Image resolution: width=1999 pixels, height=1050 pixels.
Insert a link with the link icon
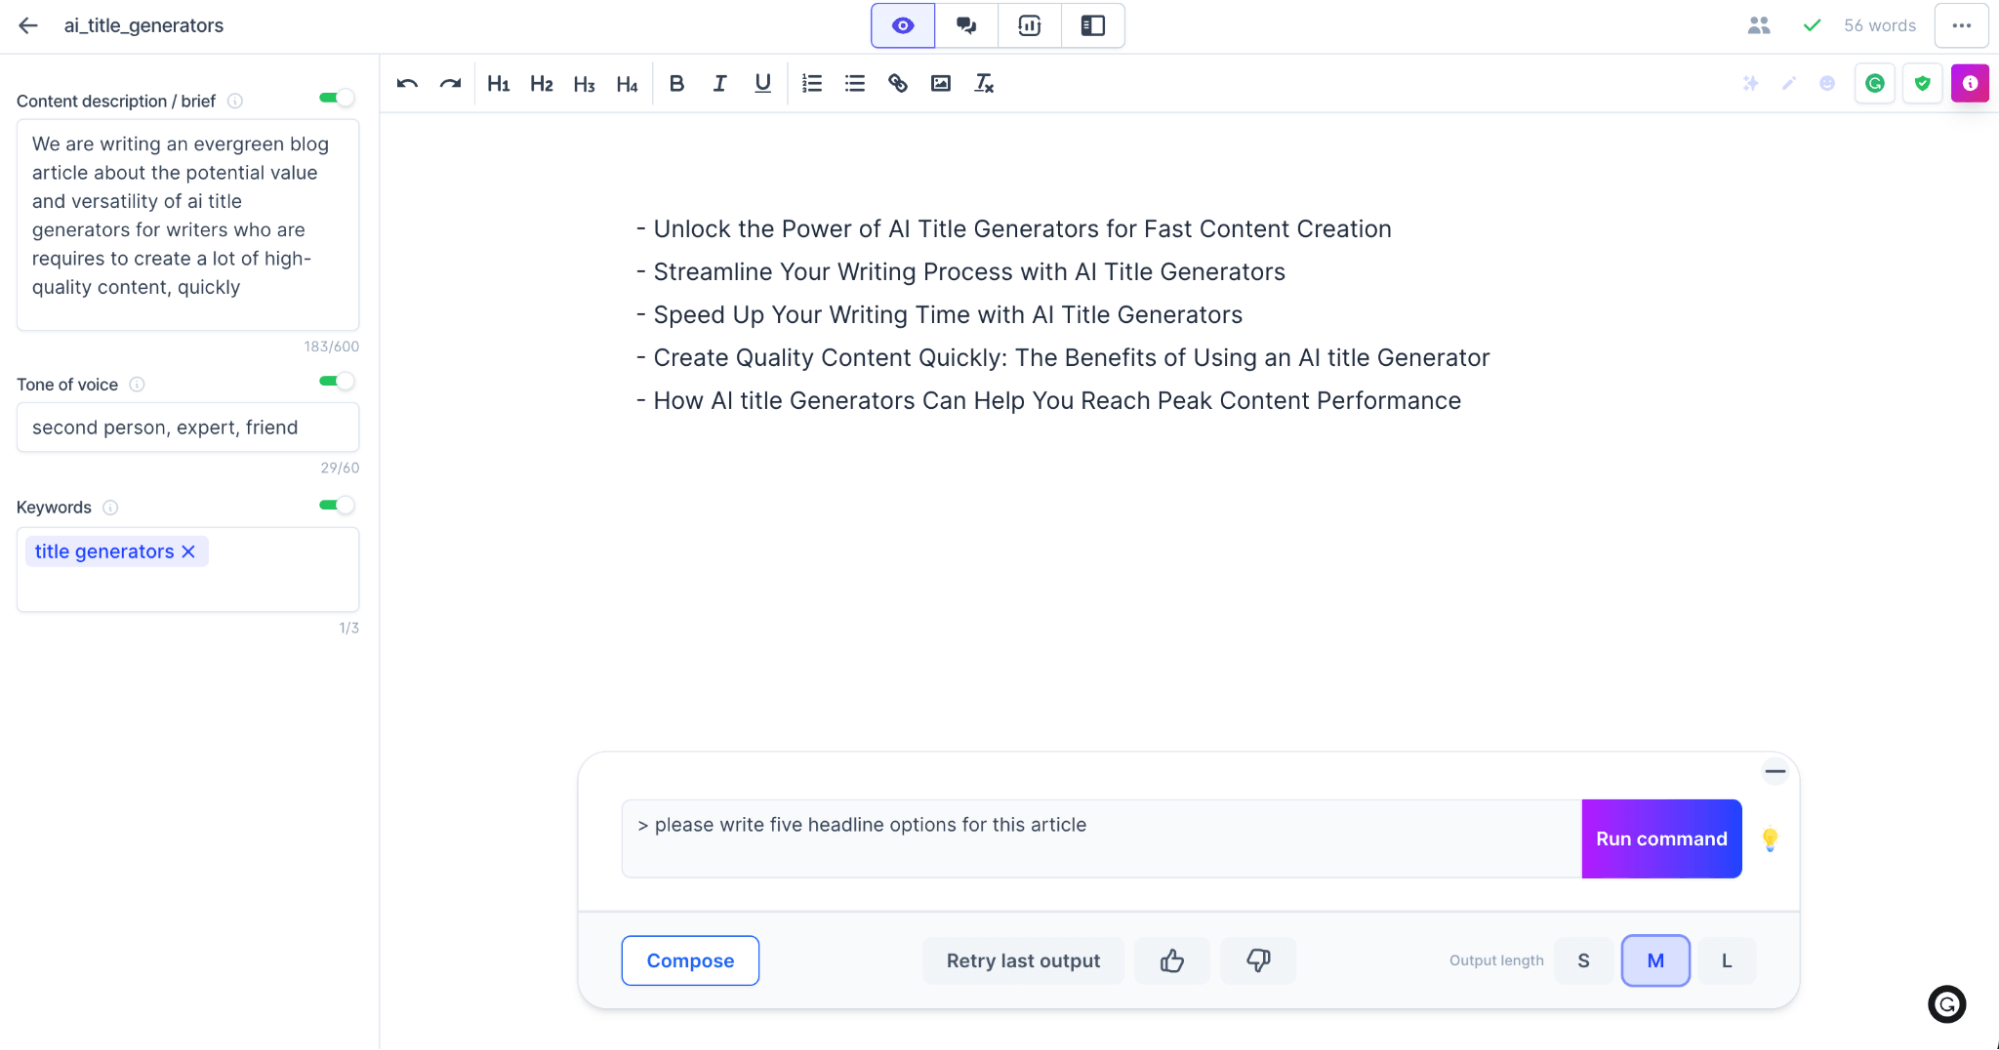[897, 84]
